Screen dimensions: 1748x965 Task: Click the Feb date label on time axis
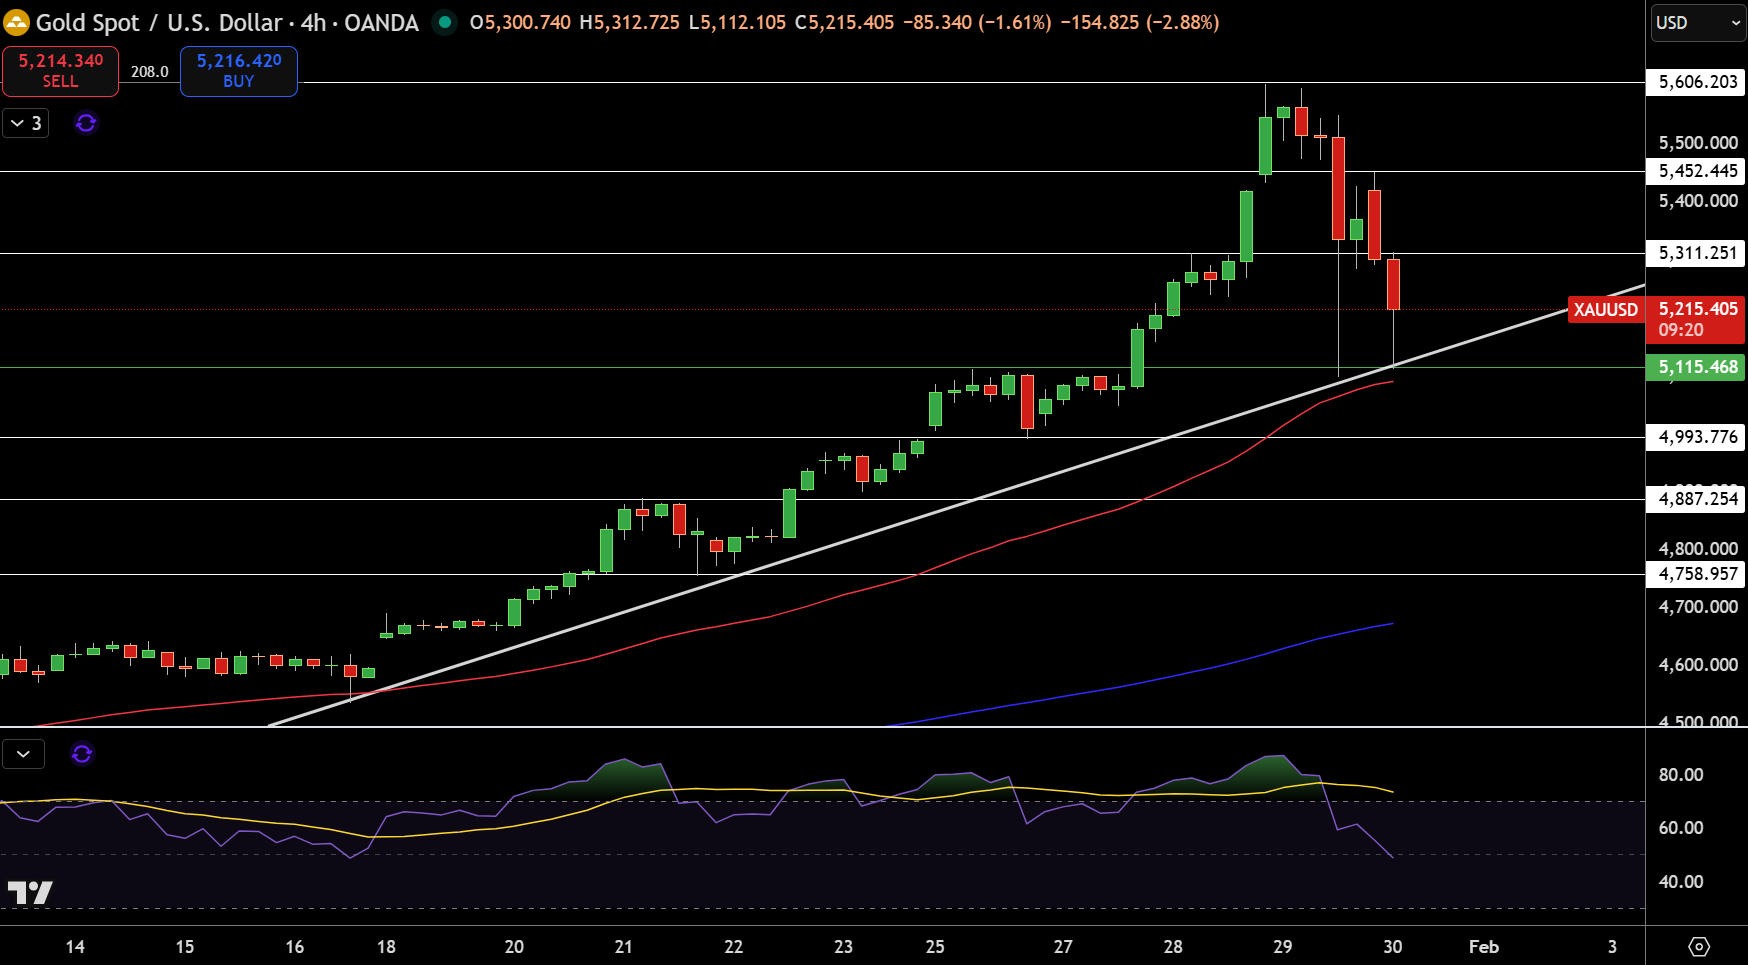1484,946
